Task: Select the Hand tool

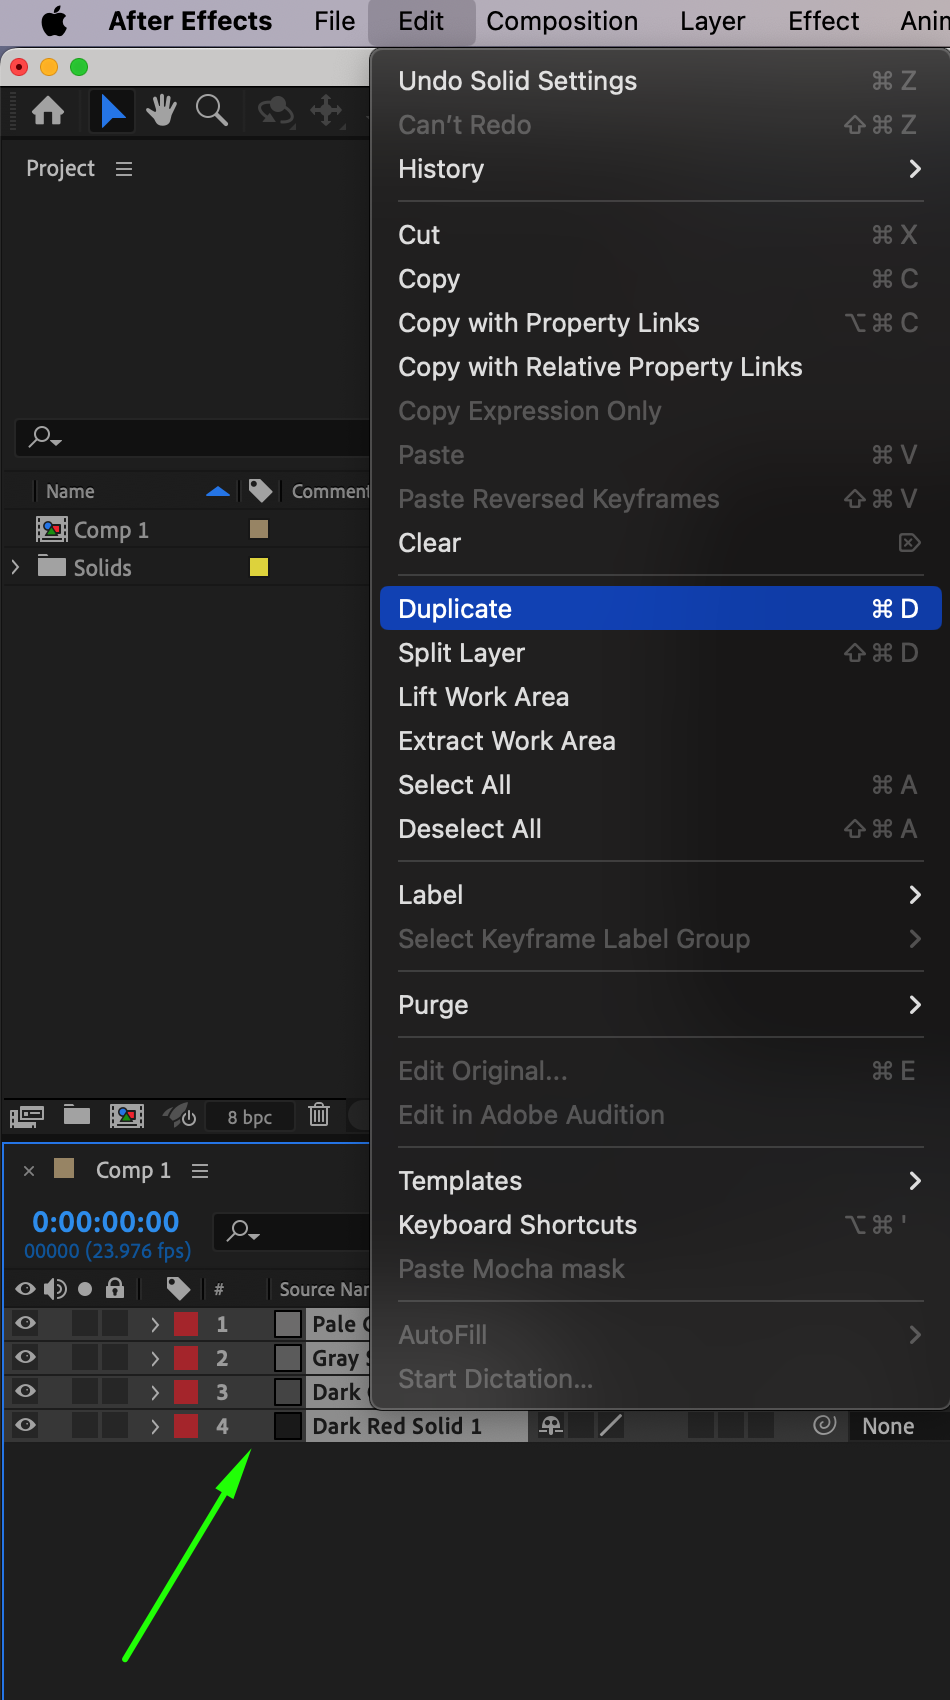Action: pos(161,111)
